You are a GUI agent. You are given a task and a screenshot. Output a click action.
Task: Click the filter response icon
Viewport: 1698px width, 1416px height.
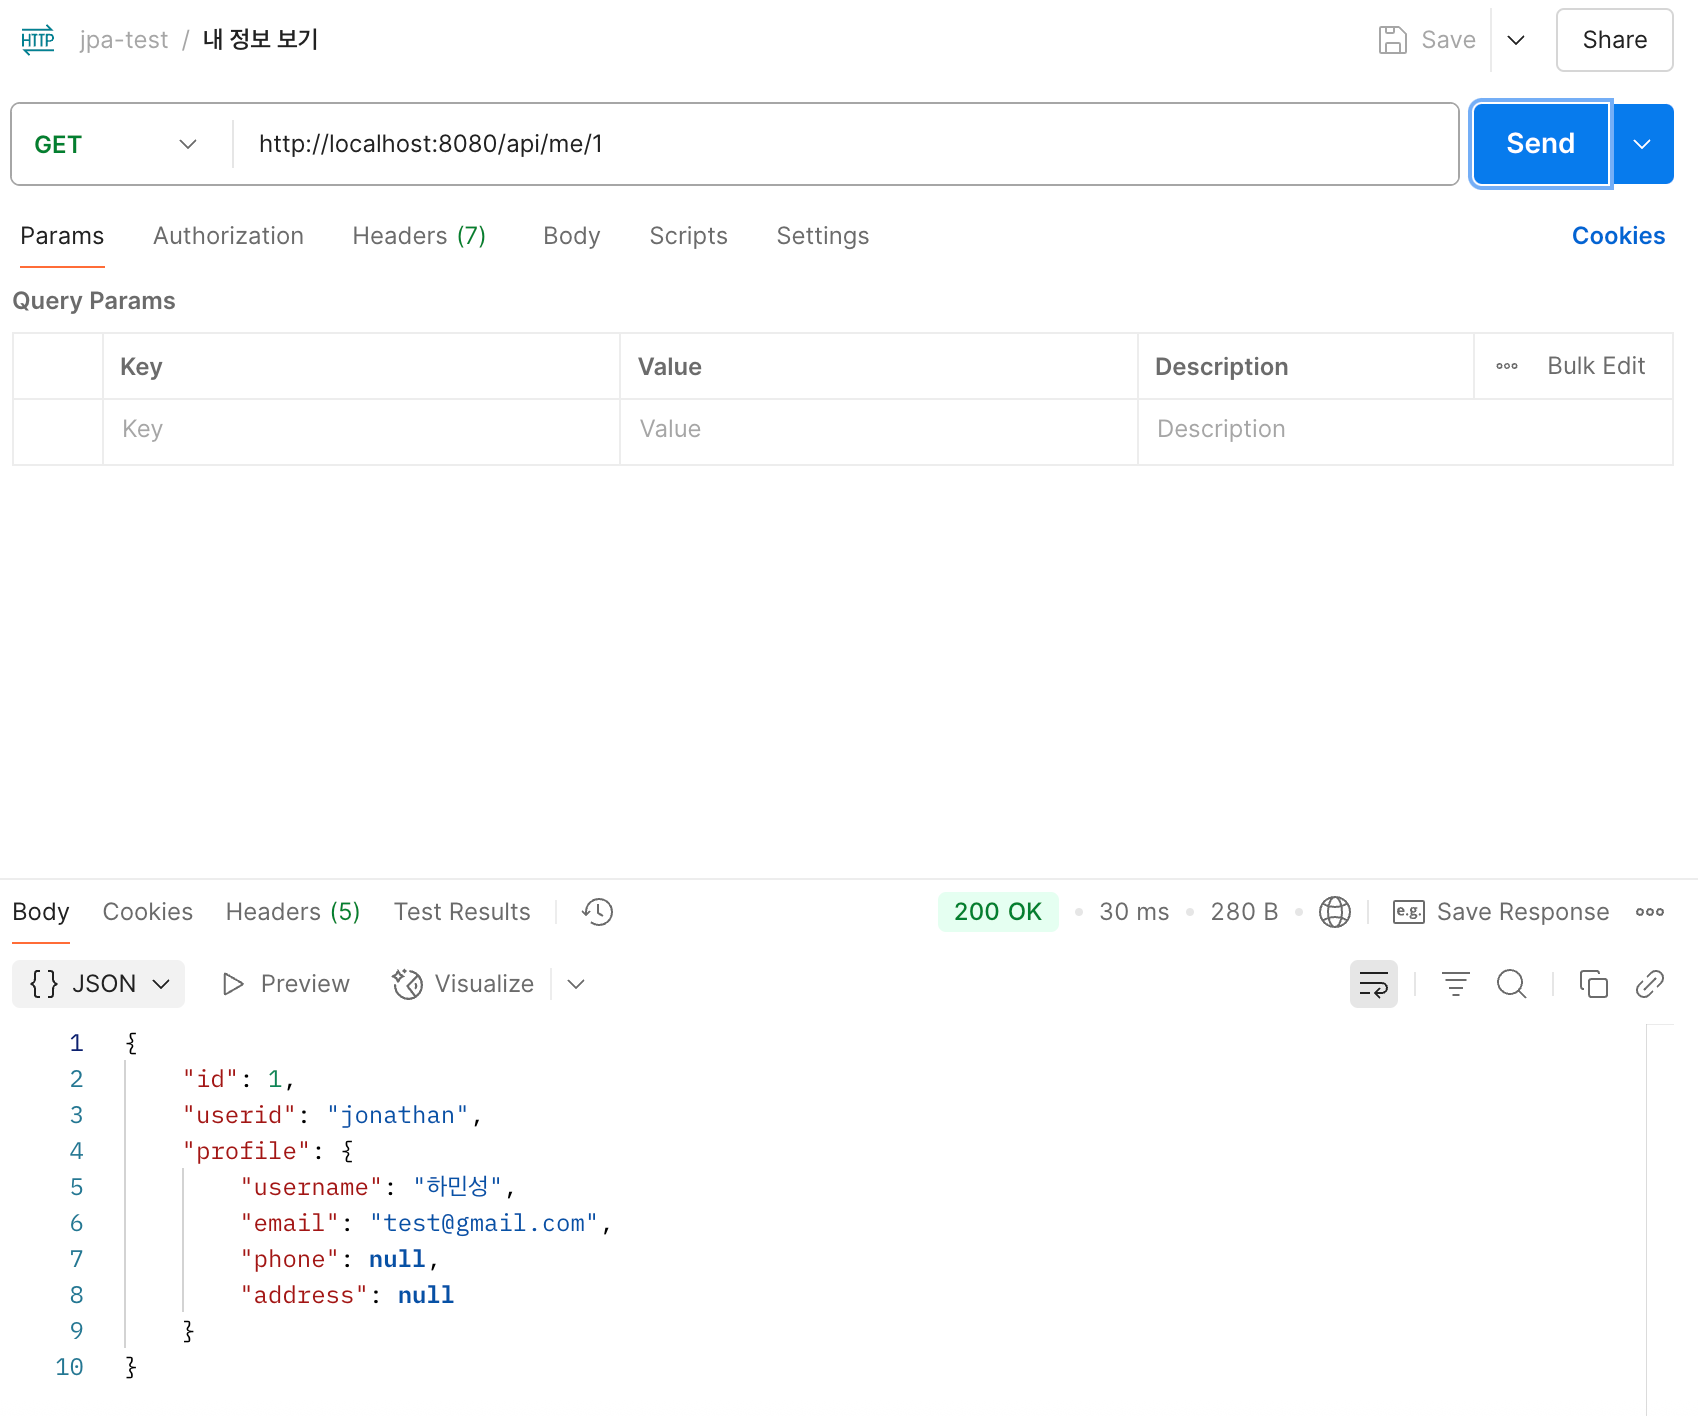click(1456, 984)
